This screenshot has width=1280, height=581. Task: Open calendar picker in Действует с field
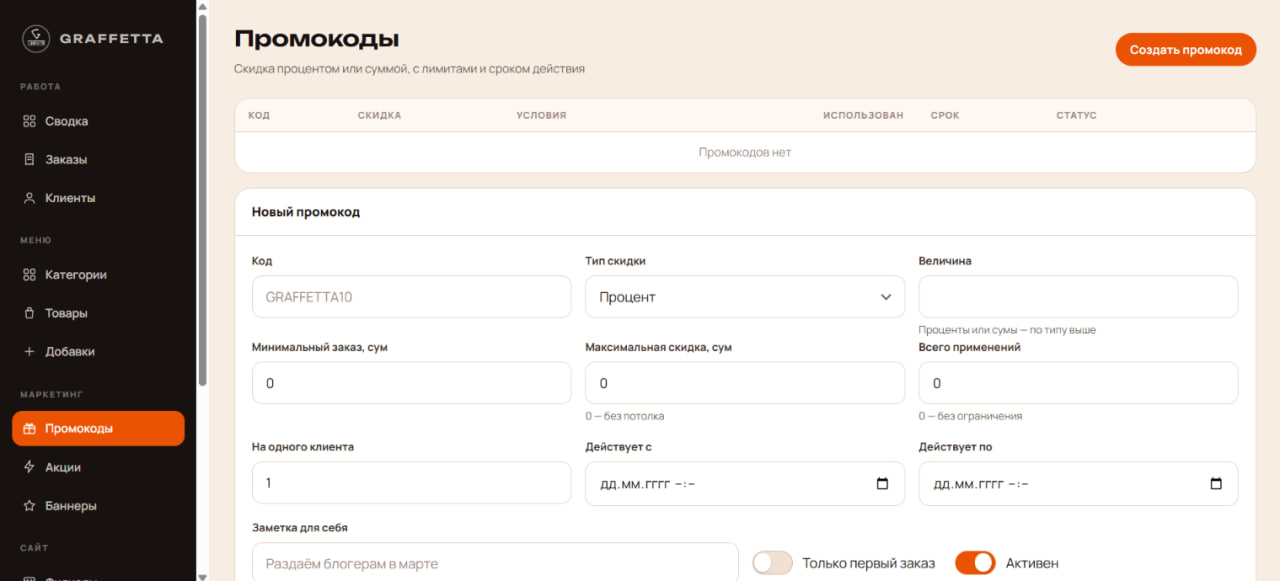[882, 484]
